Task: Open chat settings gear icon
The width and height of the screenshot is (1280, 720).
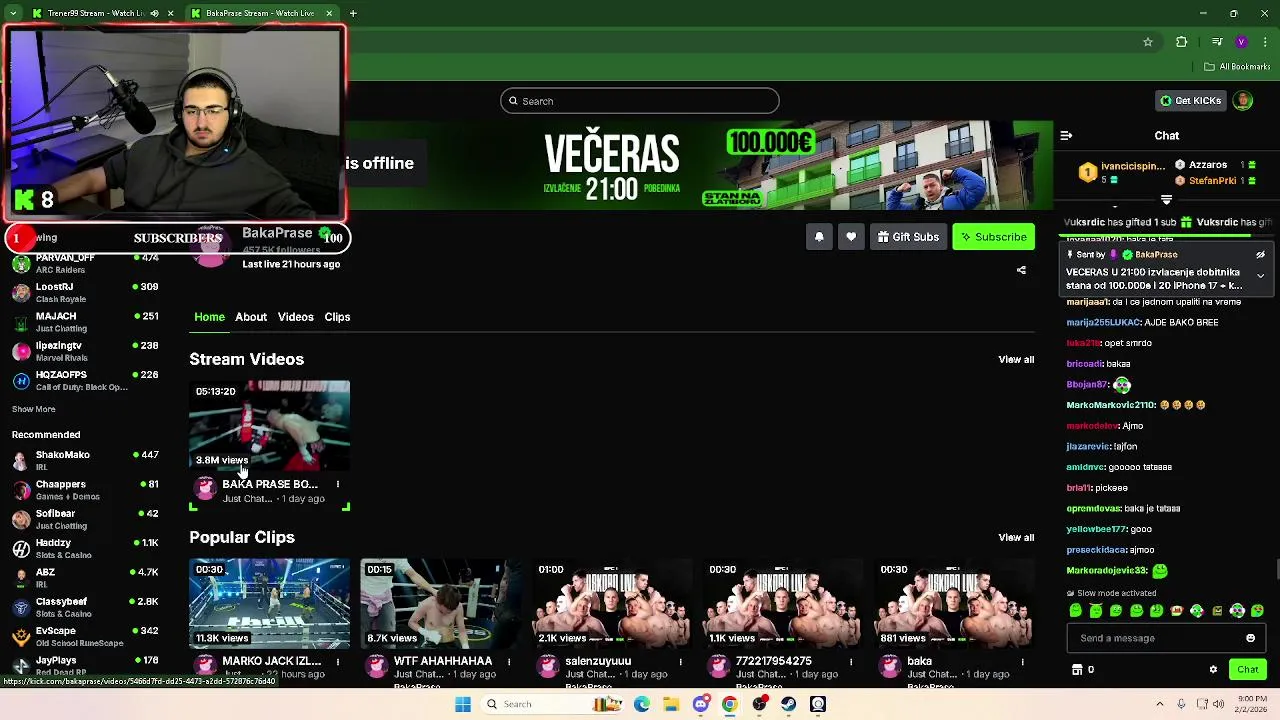Action: tap(1213, 670)
